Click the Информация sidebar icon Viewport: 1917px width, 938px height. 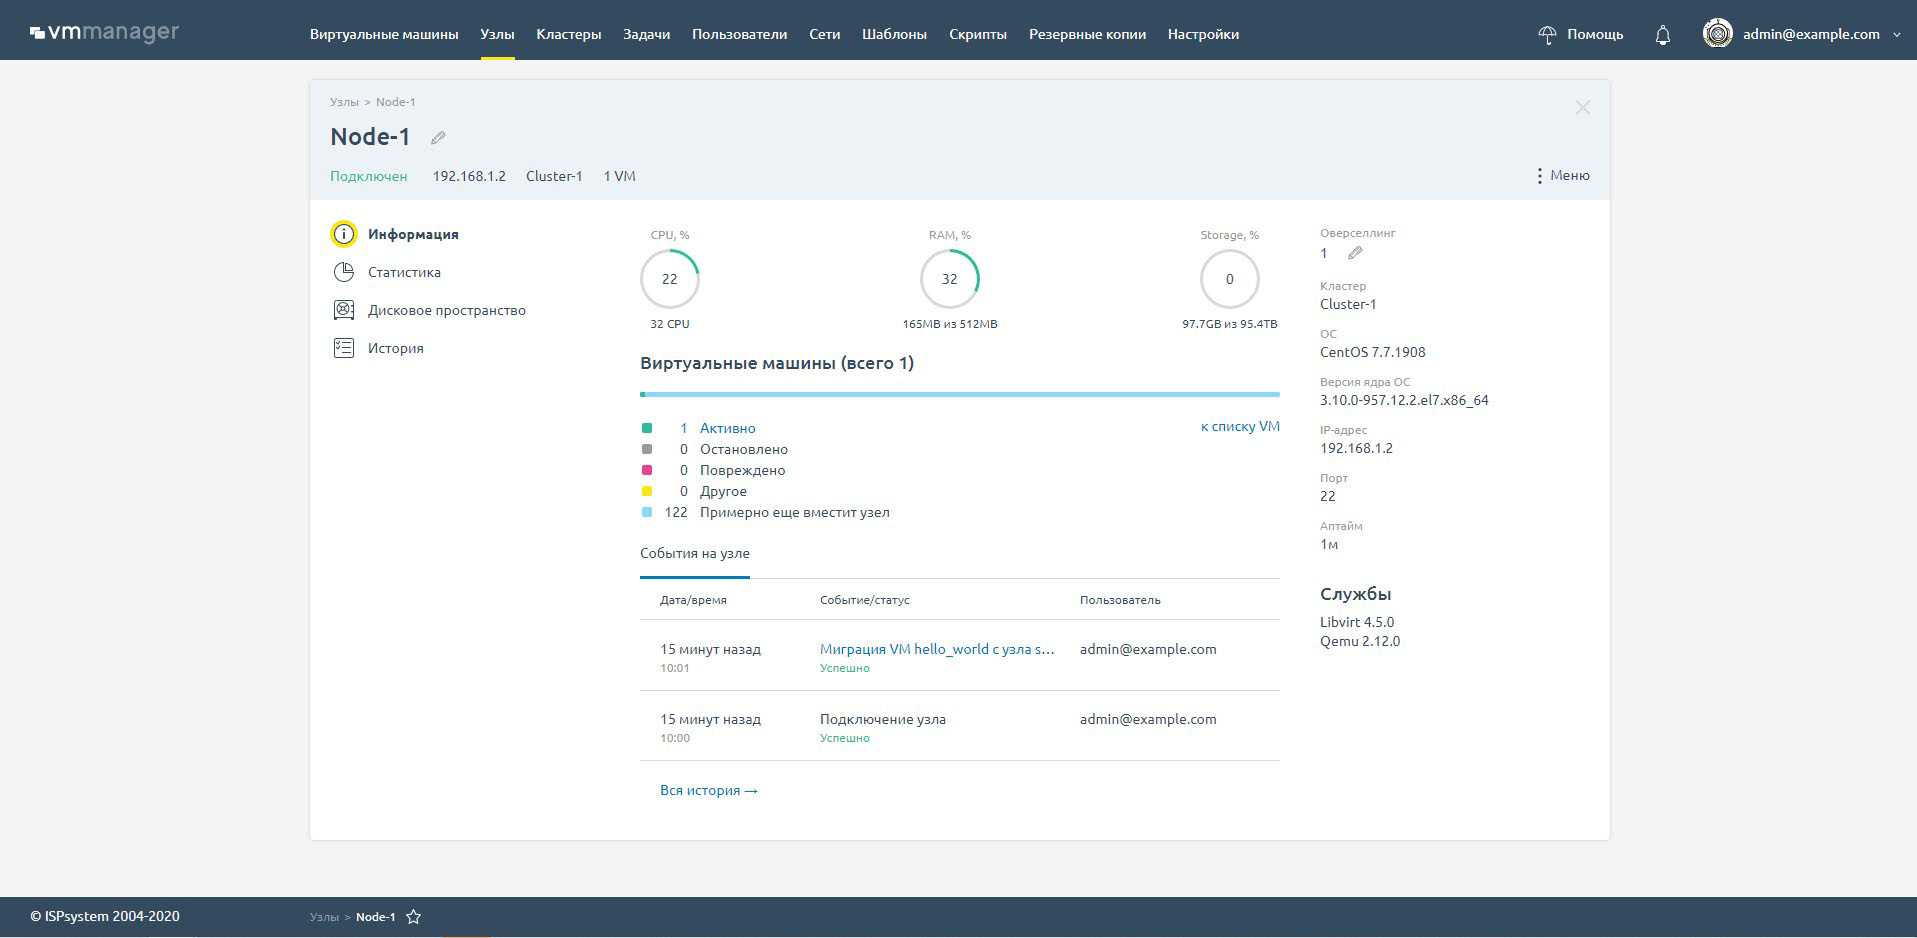(x=344, y=234)
